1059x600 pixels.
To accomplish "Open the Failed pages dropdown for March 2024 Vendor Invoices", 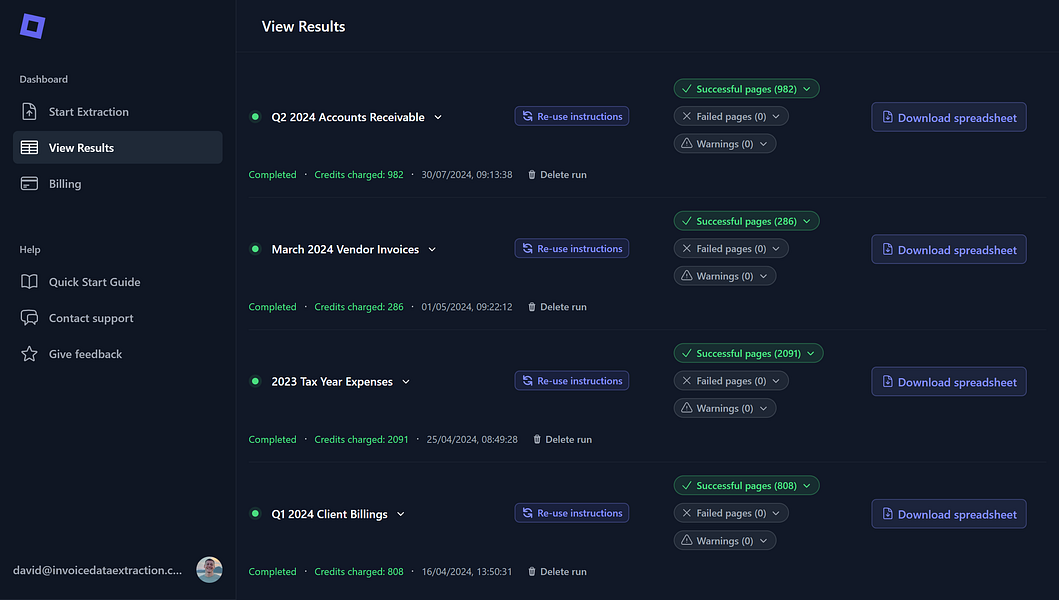I will click(x=731, y=248).
